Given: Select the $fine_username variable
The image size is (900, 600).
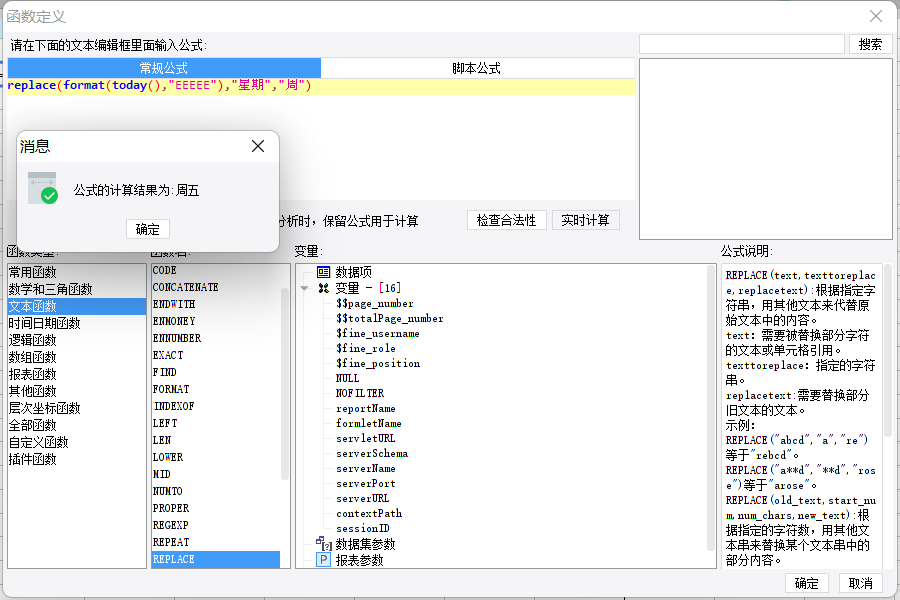Looking at the screenshot, I should [x=378, y=333].
